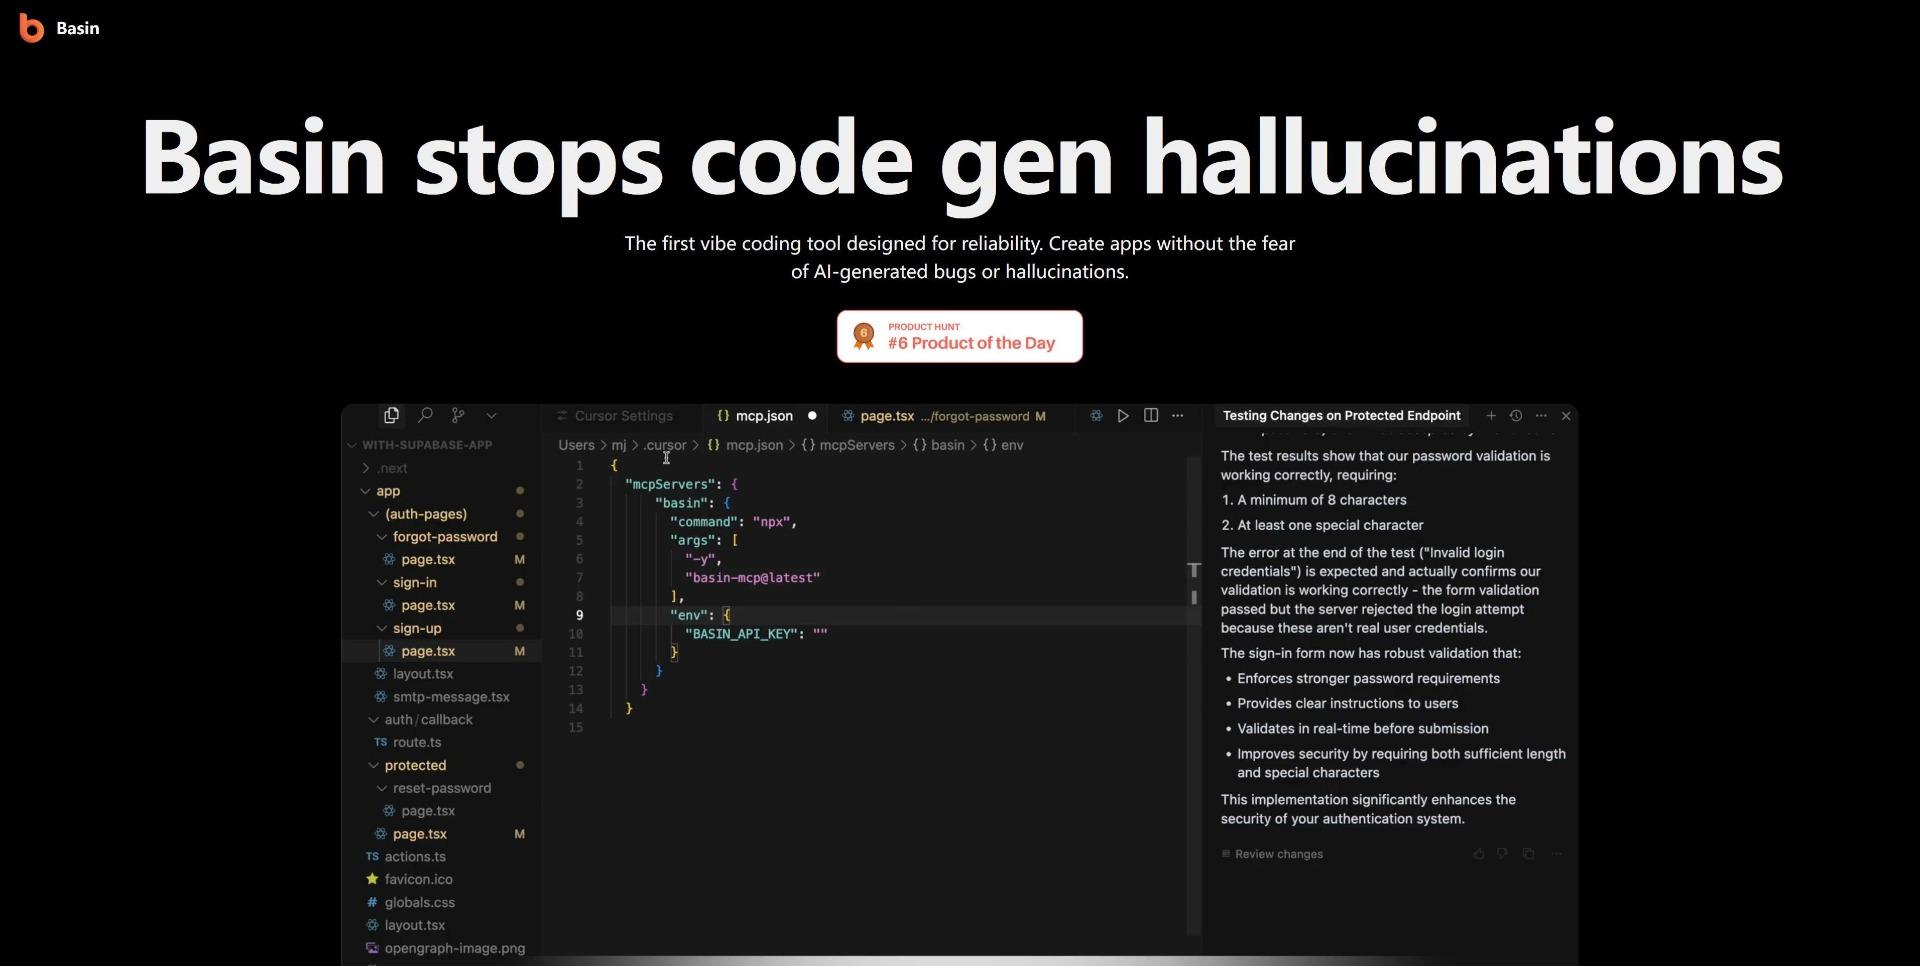1920x966 pixels.
Task: Open smtp-message.tsx file
Action: tap(442, 697)
